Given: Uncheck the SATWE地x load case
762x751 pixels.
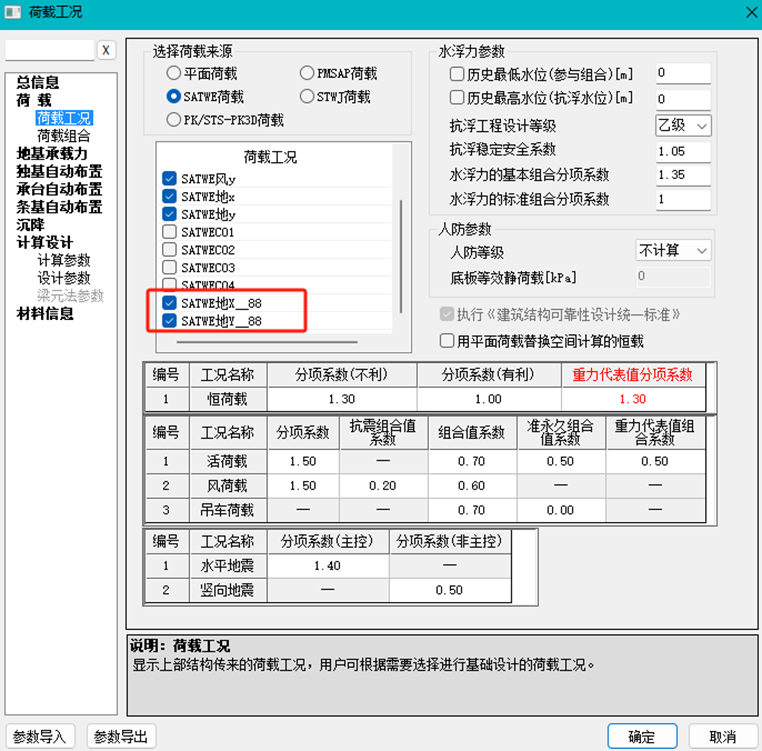Looking at the screenshot, I should 169,196.
